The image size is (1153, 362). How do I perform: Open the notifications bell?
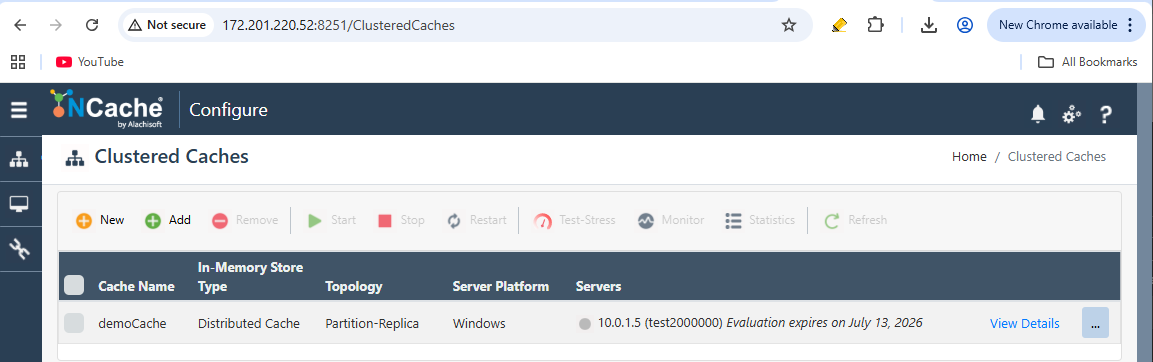[1038, 114]
